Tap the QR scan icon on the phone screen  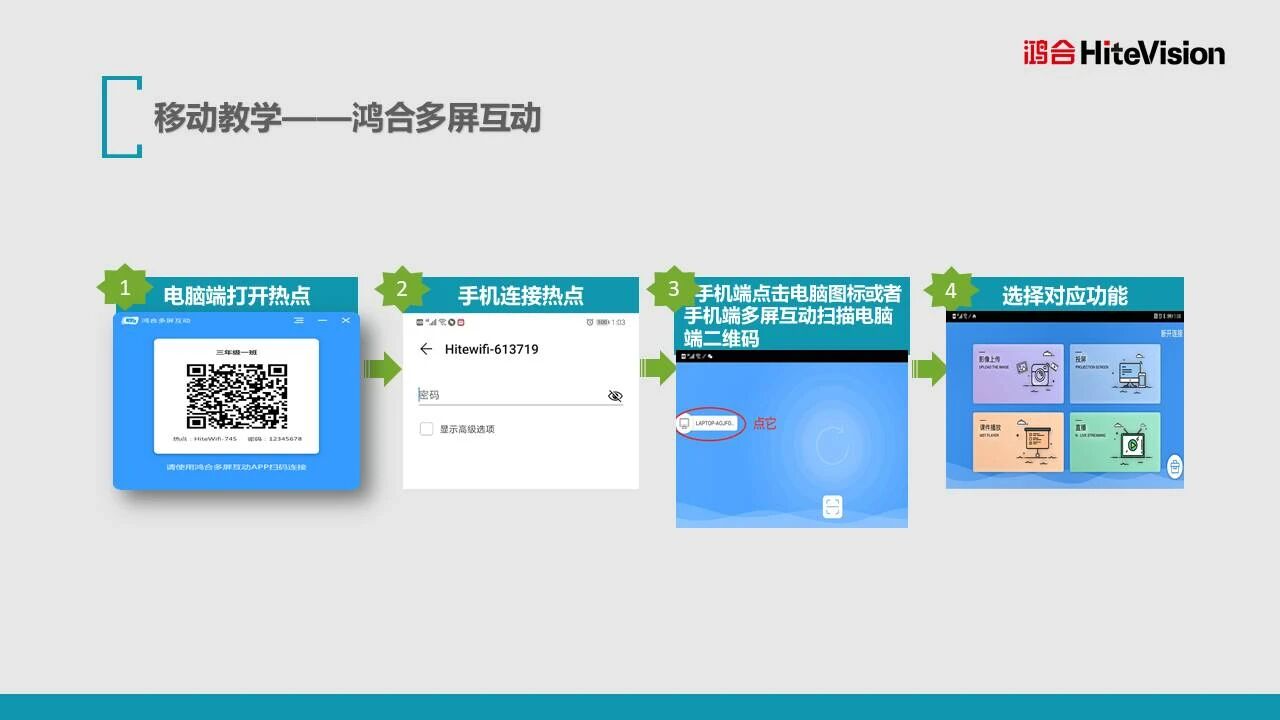[x=832, y=507]
